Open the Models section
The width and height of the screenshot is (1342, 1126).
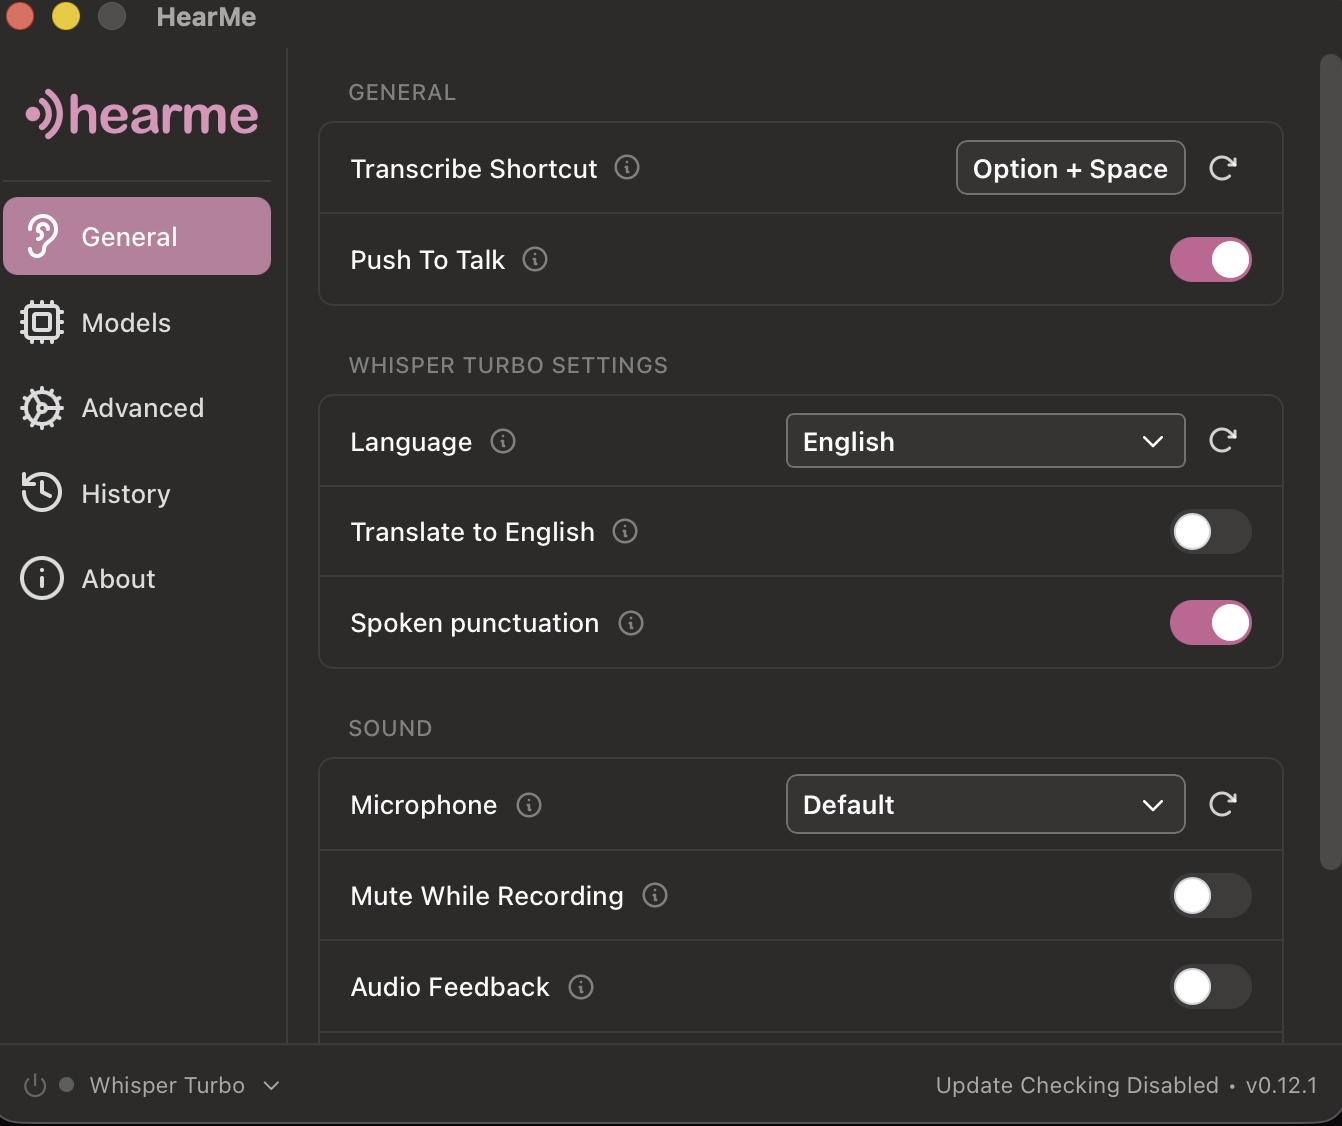[137, 323]
